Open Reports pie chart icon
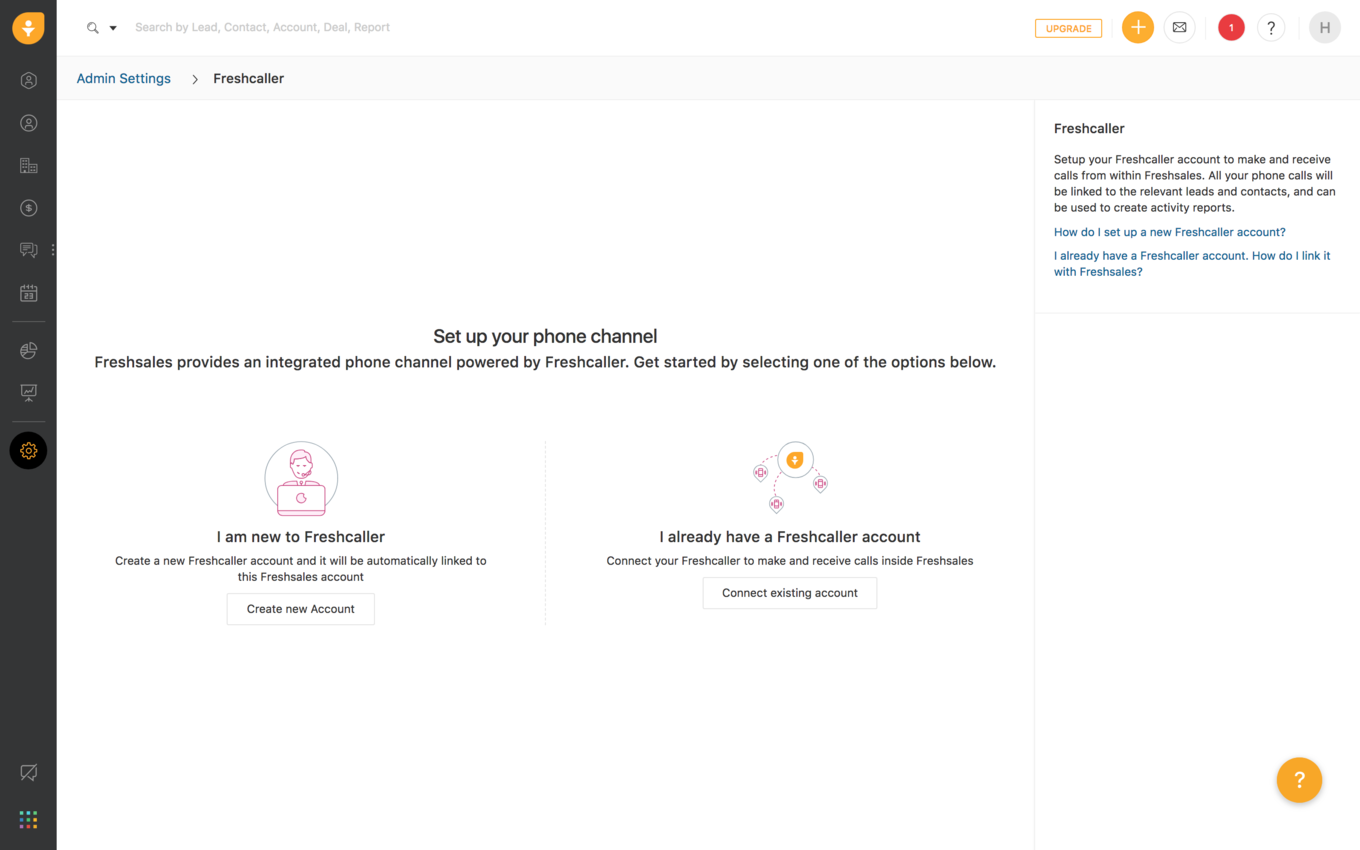Image resolution: width=1360 pixels, height=850 pixels. click(x=28, y=350)
